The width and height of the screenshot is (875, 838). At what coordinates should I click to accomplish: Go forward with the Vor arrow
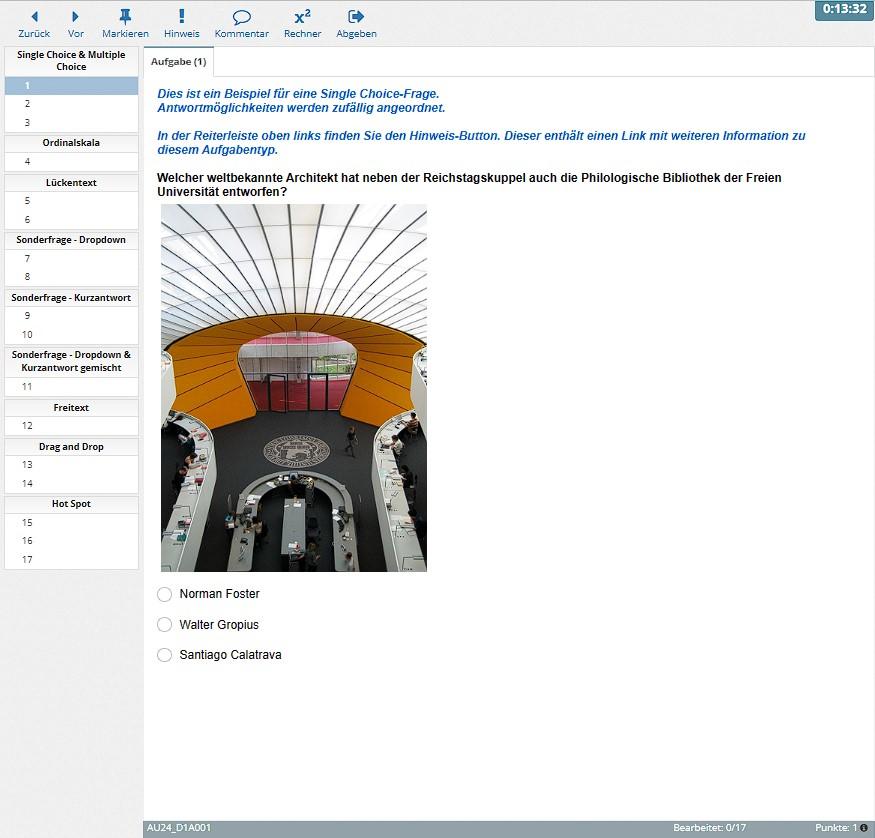pyautogui.click(x=75, y=17)
